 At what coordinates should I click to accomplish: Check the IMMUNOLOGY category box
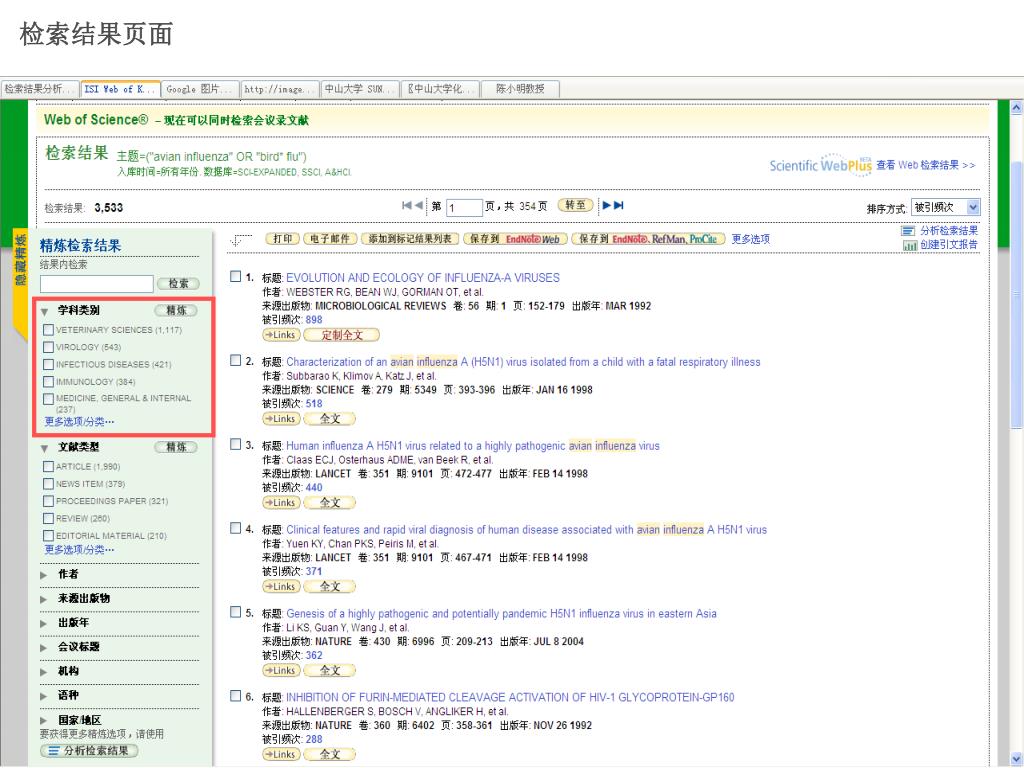pyautogui.click(x=48, y=381)
